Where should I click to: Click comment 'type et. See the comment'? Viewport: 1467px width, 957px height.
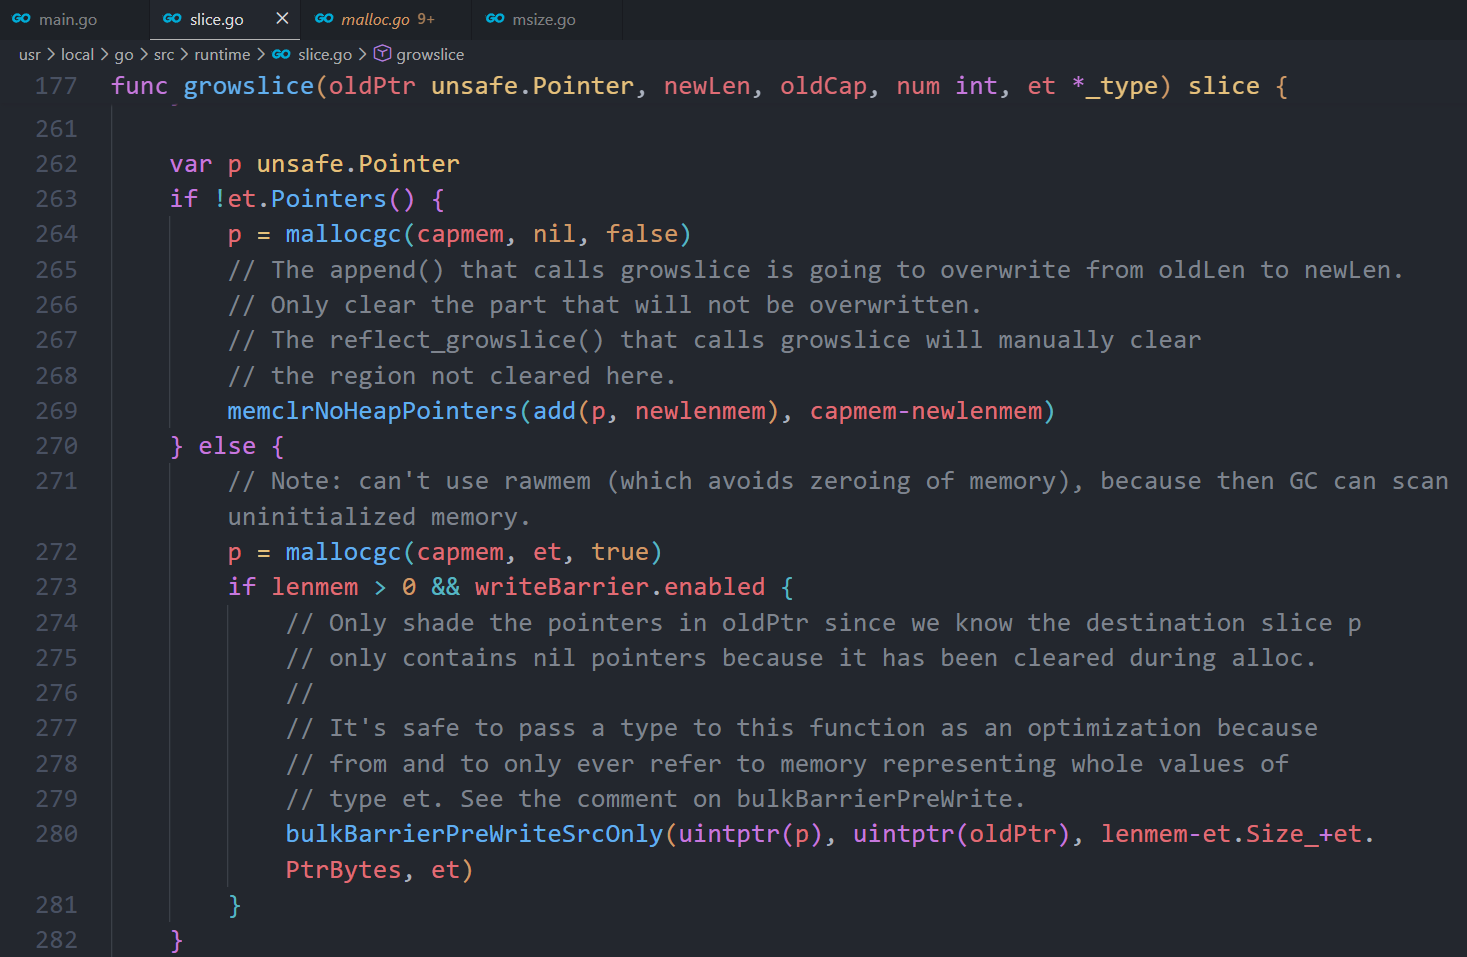656,799
